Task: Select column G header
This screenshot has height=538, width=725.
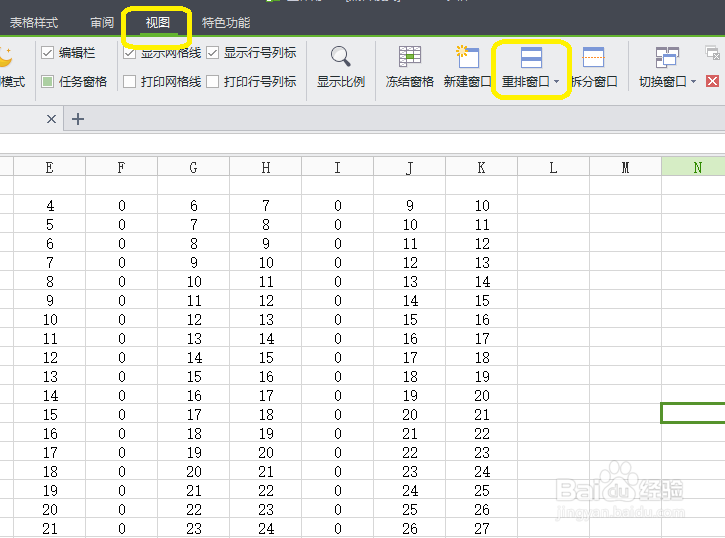Action: pyautogui.click(x=194, y=167)
